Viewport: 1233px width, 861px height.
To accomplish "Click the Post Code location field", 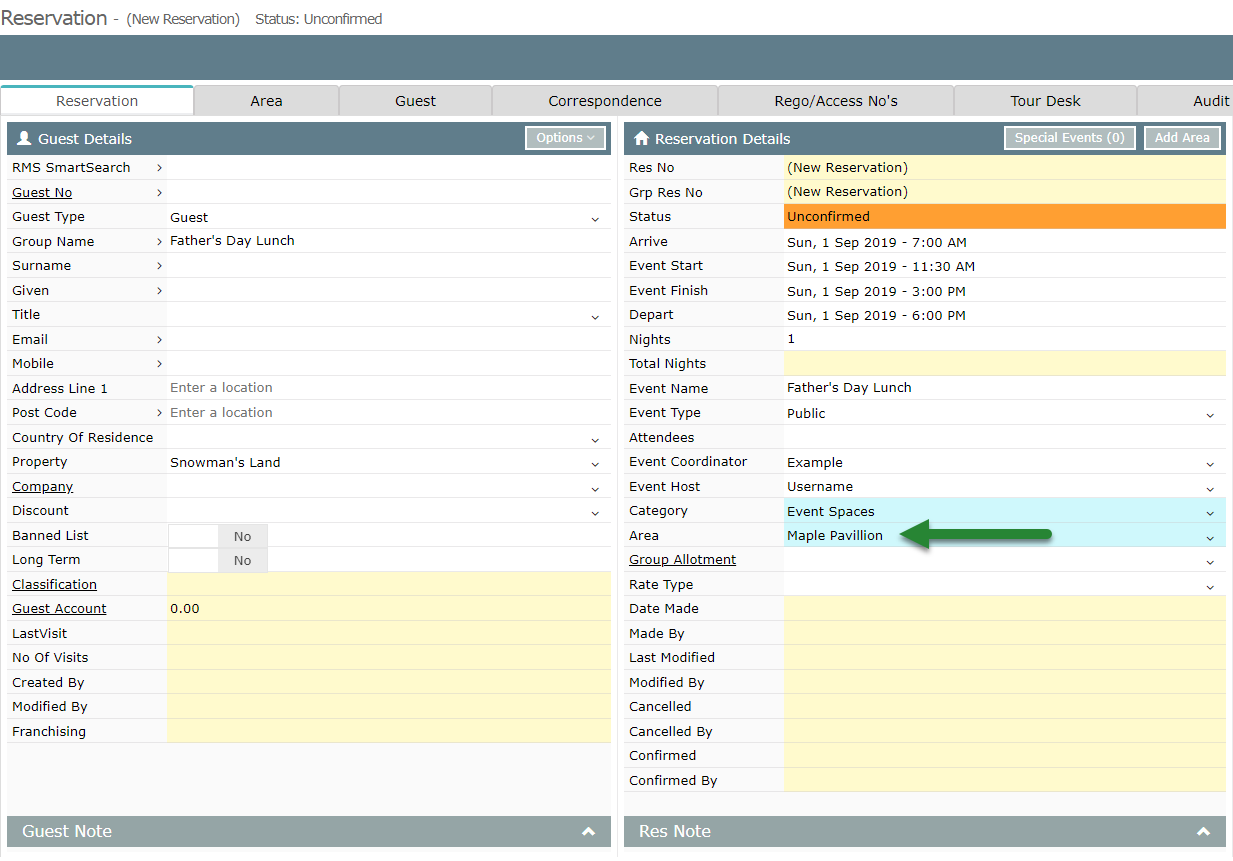I will pos(388,413).
